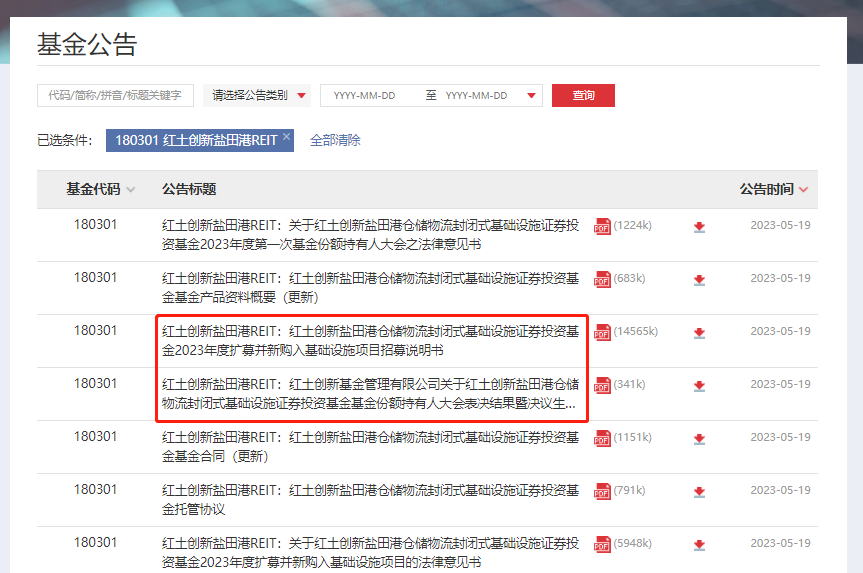Focus the 代码/简称/拼音/标题关键字 search field
This screenshot has width=863, height=573.
click(x=116, y=95)
